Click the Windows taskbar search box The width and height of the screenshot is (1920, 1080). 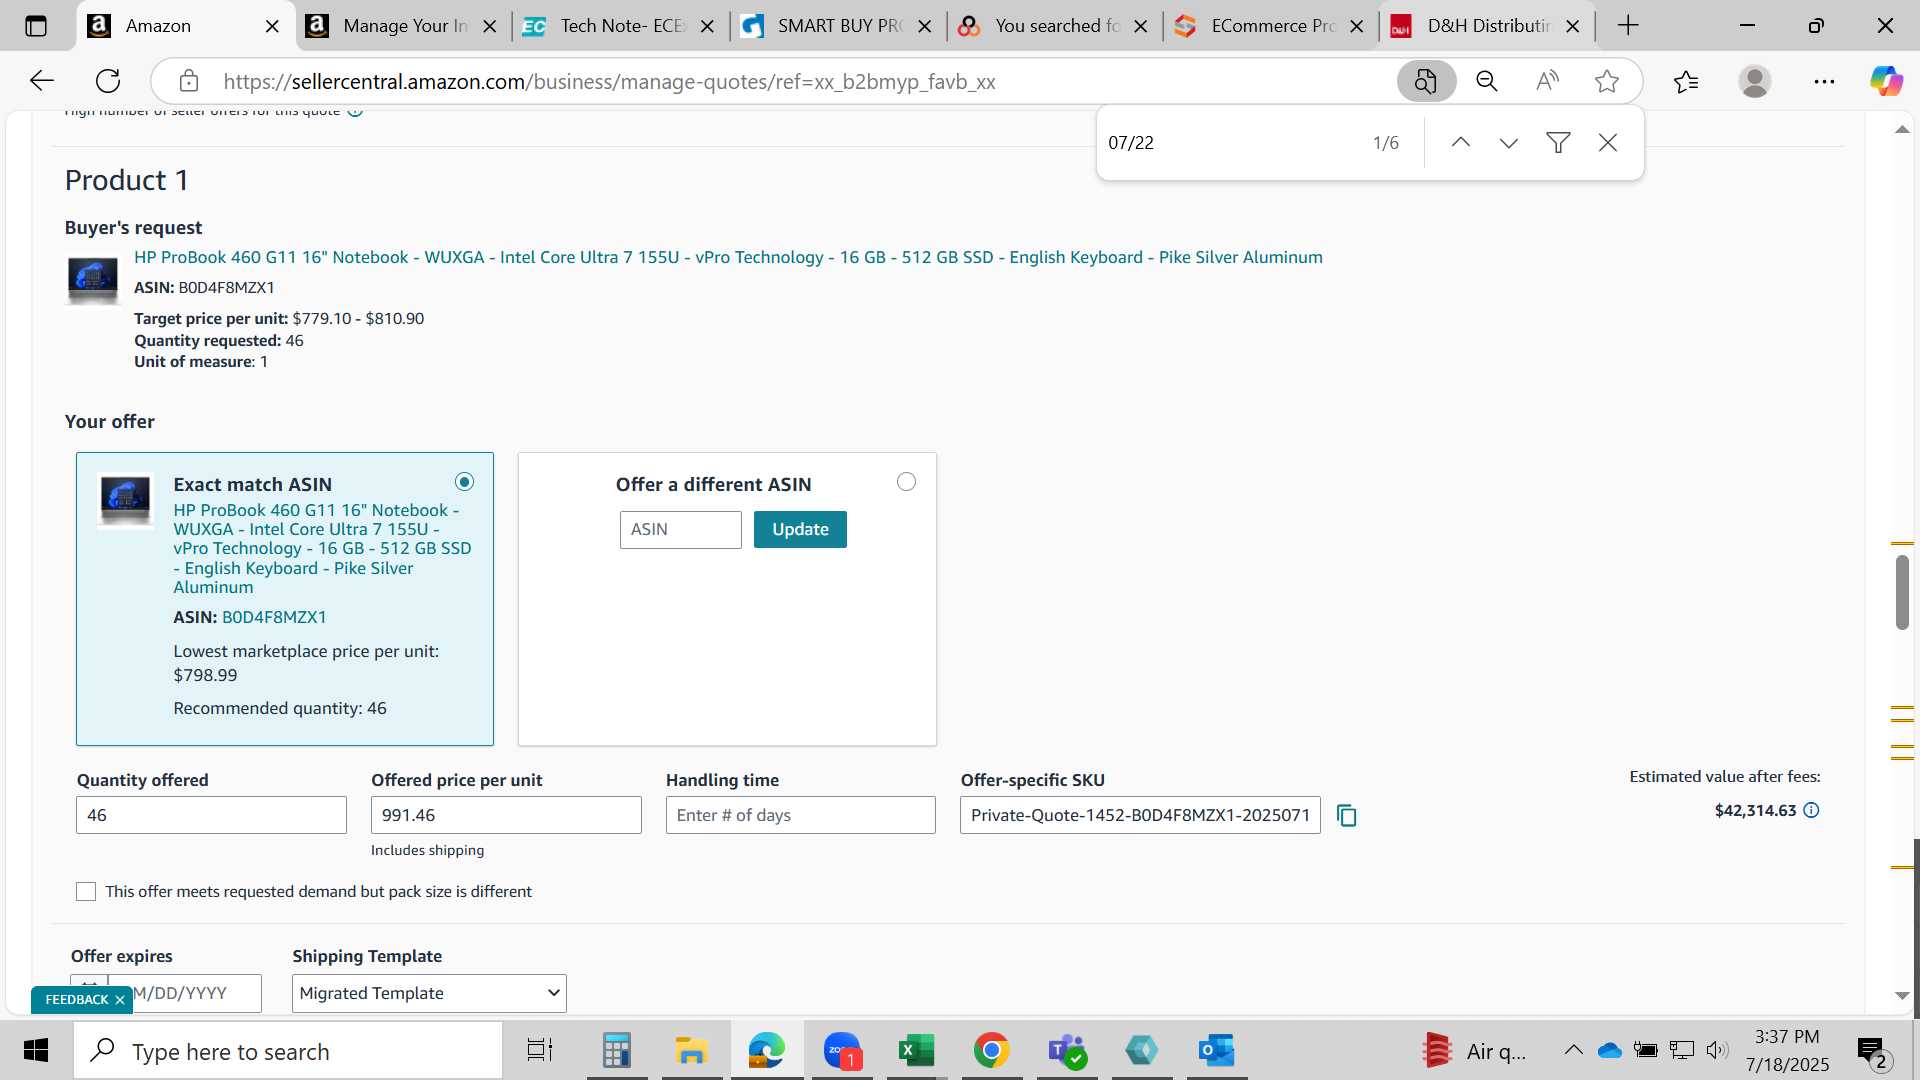(288, 1051)
